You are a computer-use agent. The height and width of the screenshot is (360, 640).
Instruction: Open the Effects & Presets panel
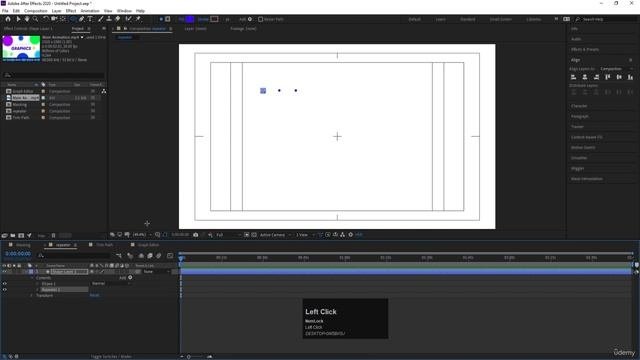tap(585, 49)
